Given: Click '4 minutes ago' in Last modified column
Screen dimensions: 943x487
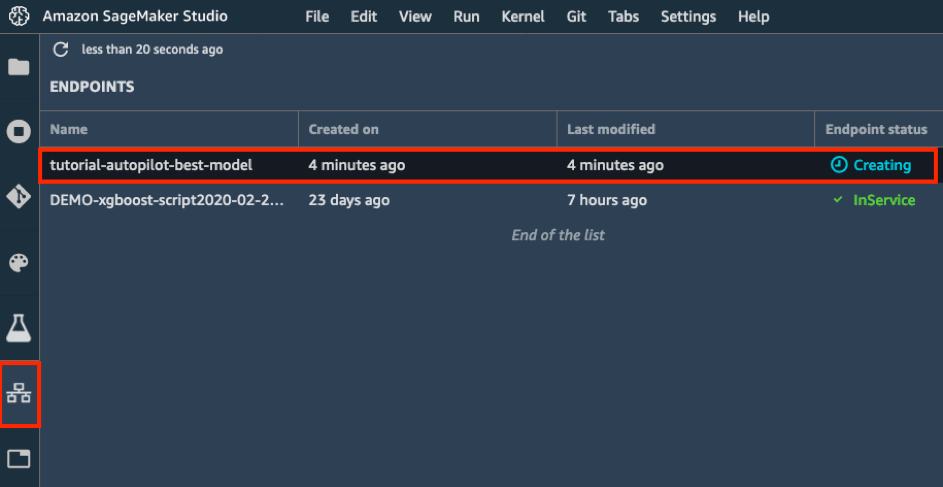Looking at the screenshot, I should tap(615, 165).
